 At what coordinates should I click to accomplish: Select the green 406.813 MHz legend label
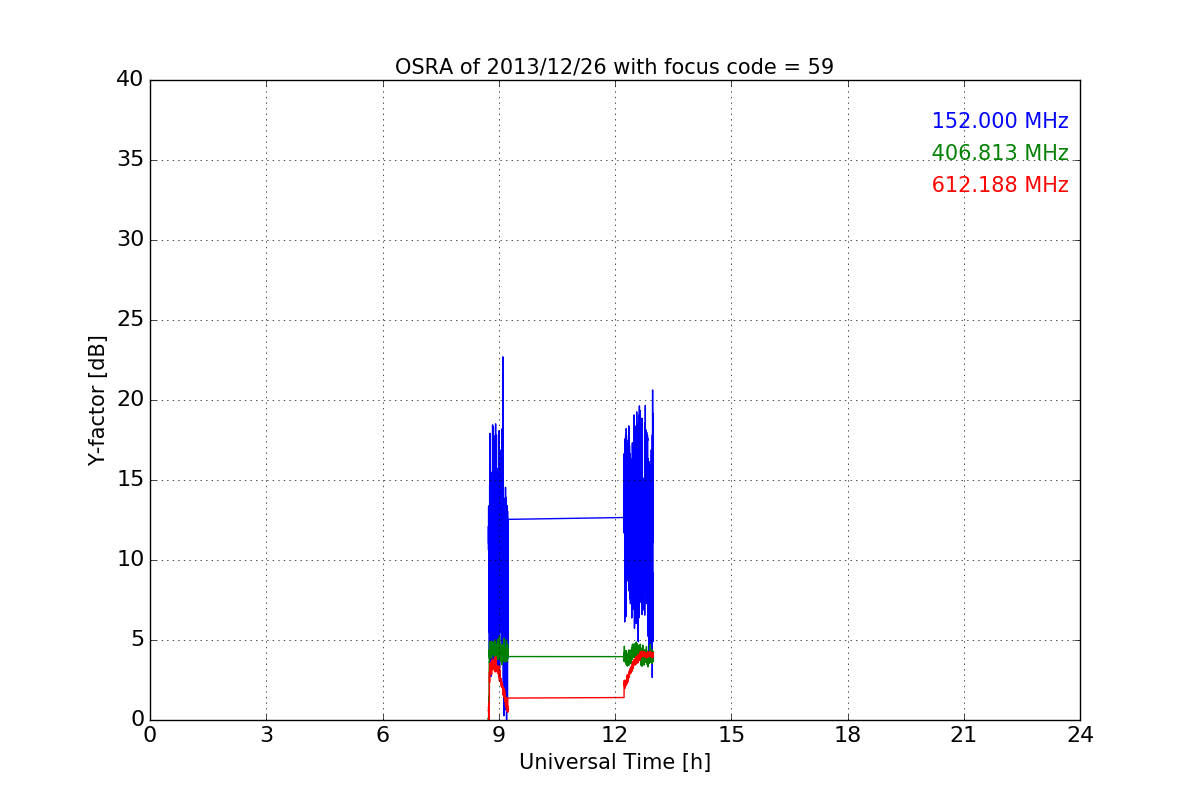[1000, 153]
